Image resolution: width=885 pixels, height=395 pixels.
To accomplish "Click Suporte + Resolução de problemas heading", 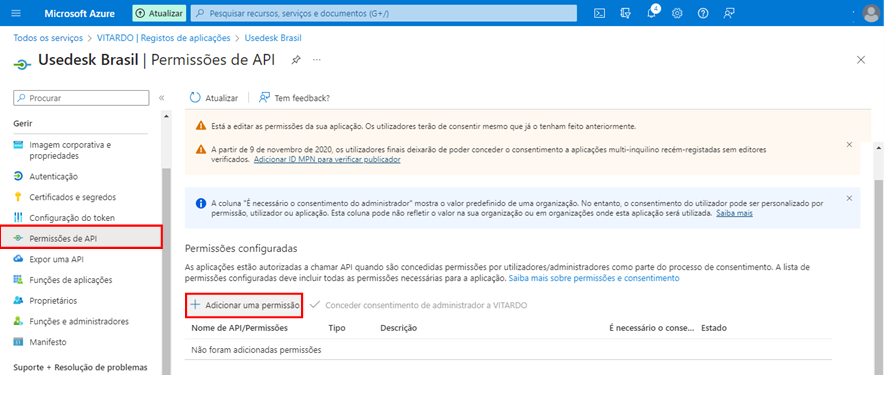I will (80, 367).
